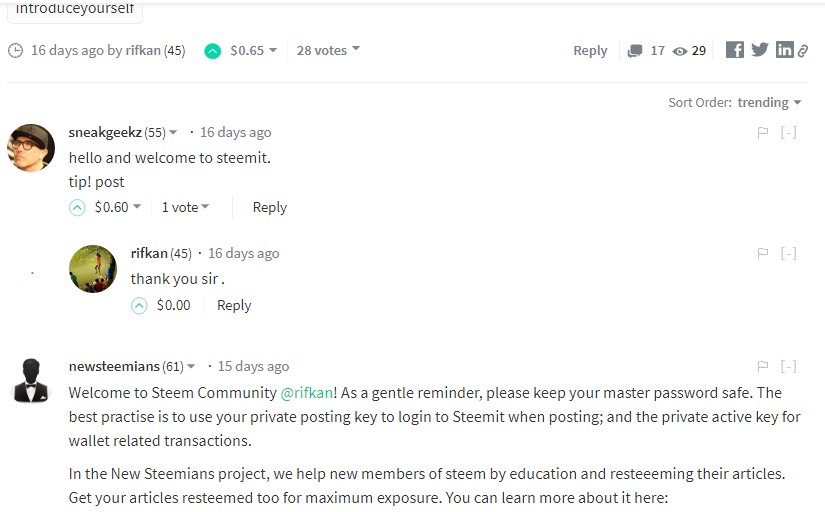825x512 pixels.
Task: Share post on Twitter
Action: 760,50
